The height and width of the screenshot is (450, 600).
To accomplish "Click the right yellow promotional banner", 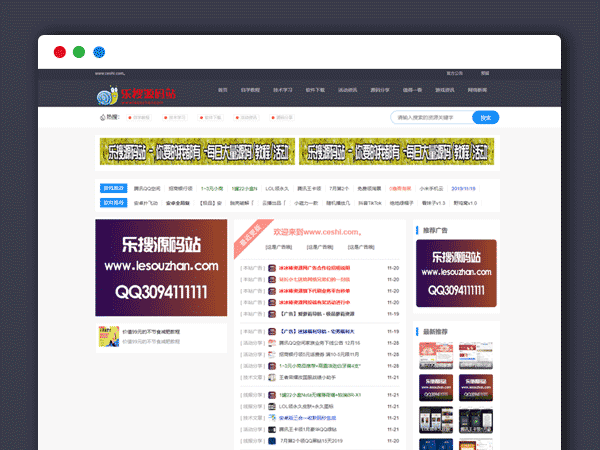I will (399, 154).
